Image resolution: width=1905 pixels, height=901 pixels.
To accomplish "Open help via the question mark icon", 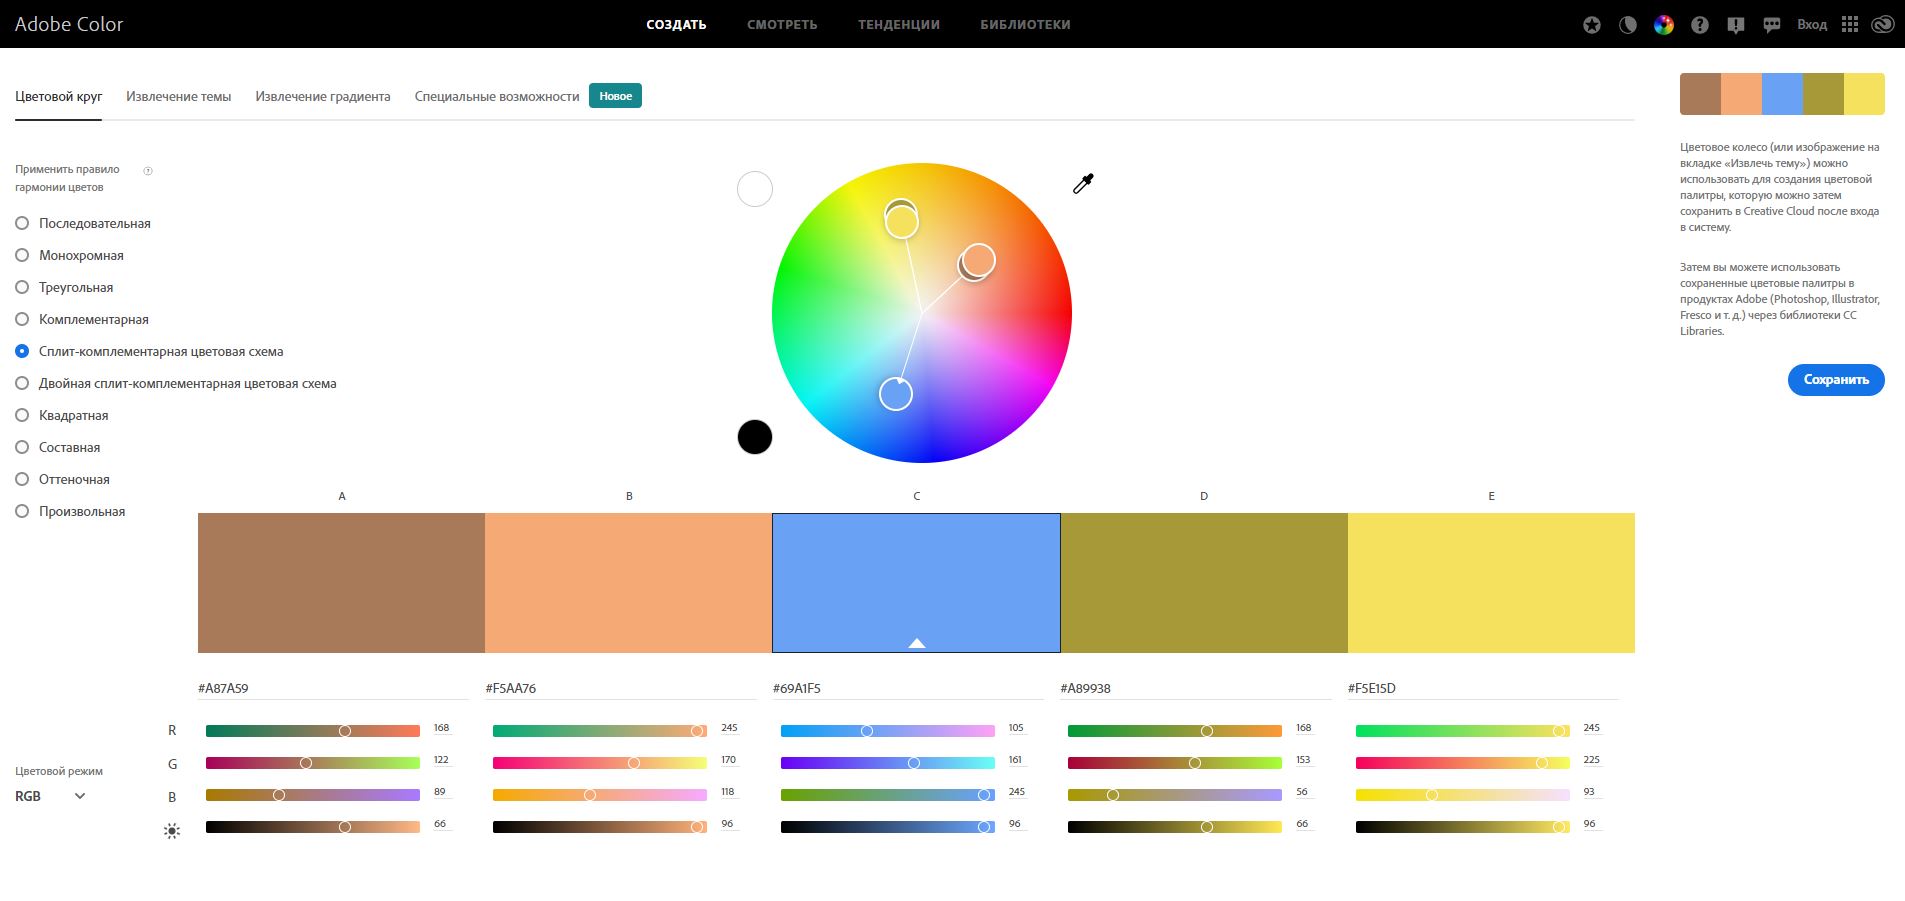I will click(1700, 25).
